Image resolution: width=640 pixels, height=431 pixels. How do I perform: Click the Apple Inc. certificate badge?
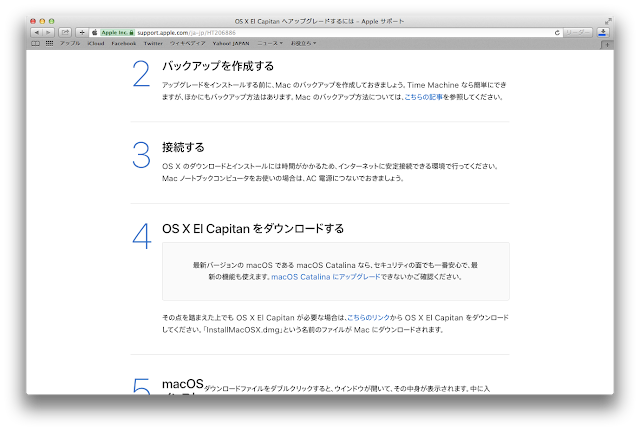pos(118,33)
